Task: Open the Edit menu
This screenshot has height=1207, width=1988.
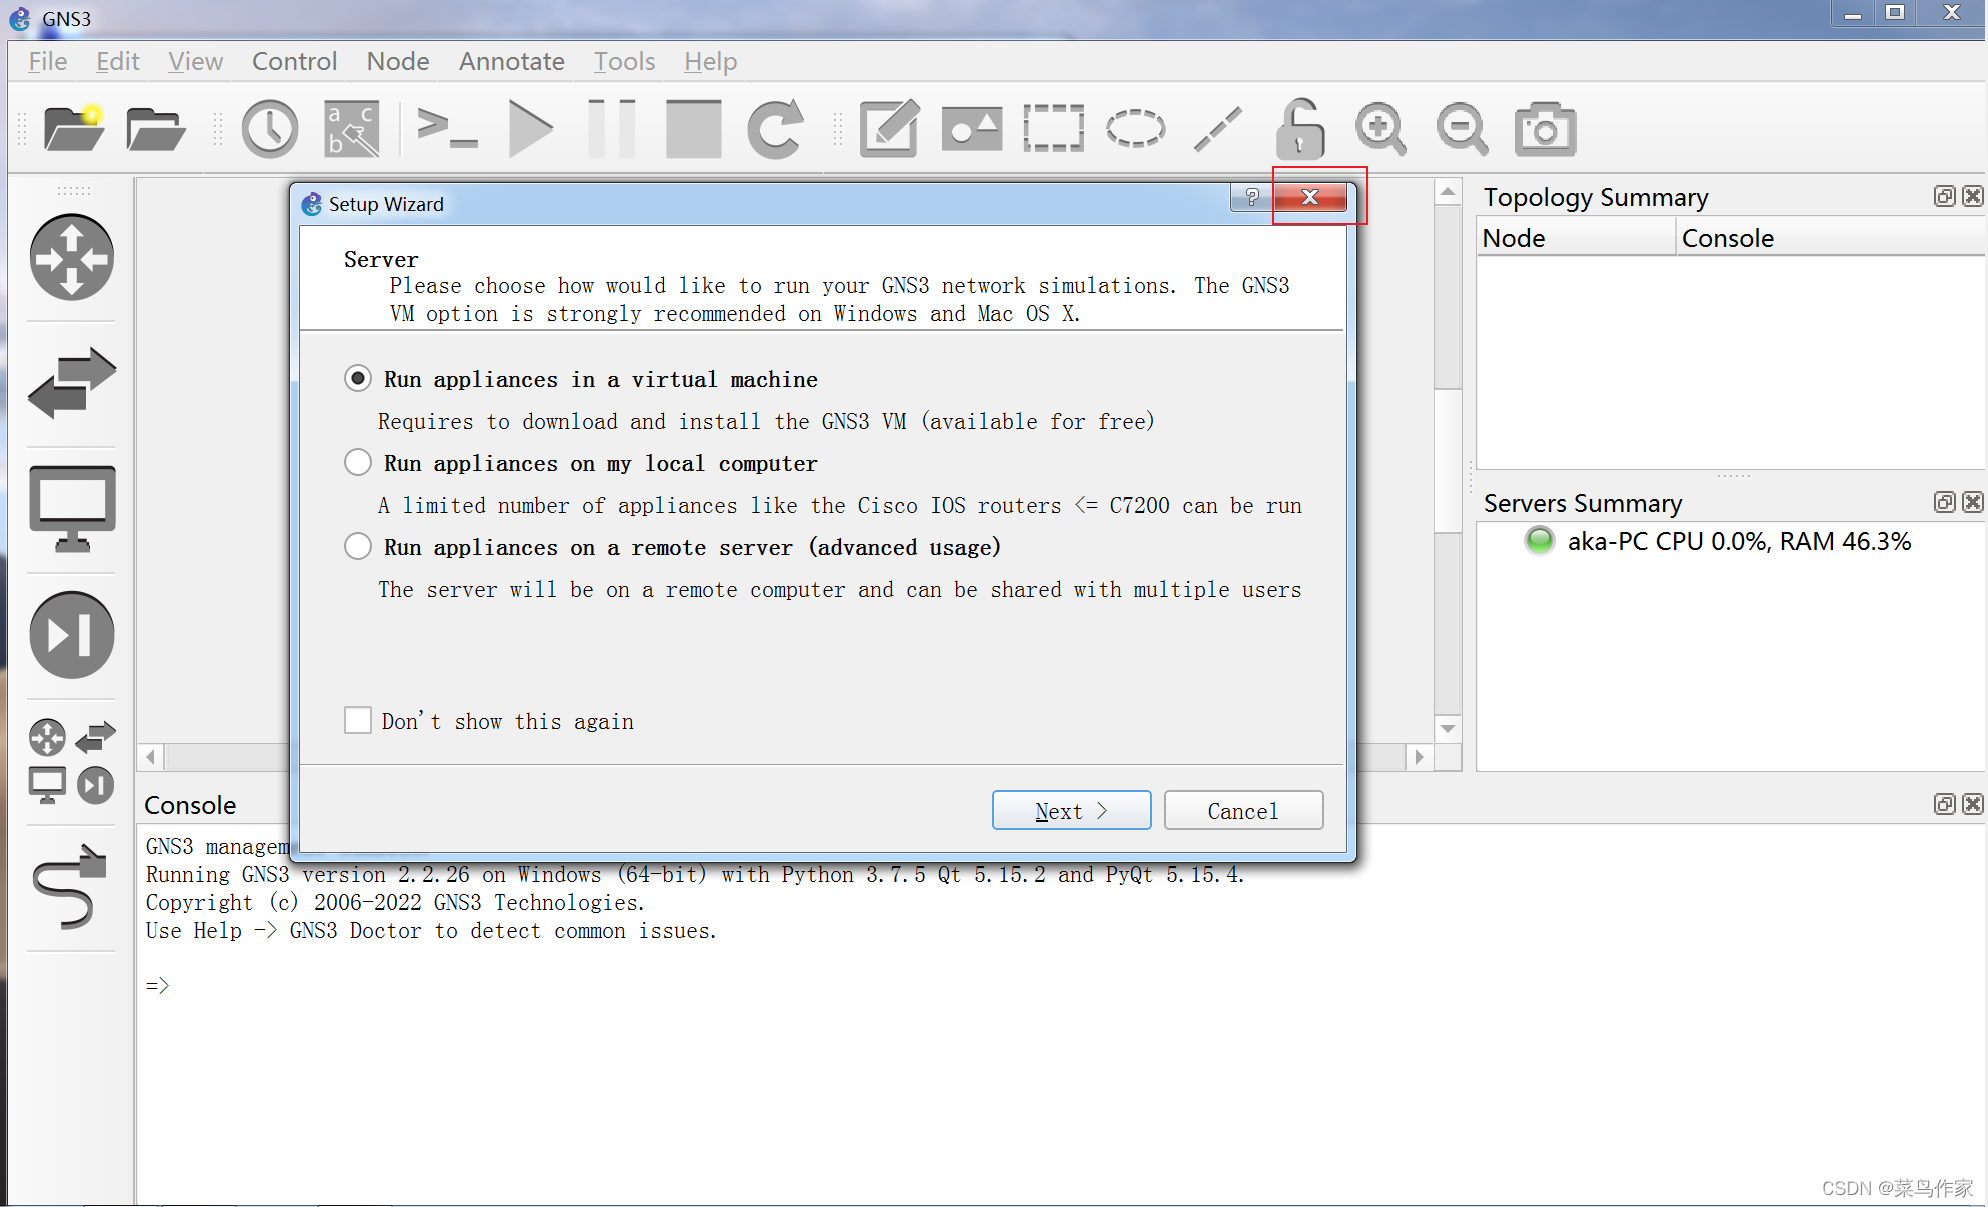Action: coord(117,61)
